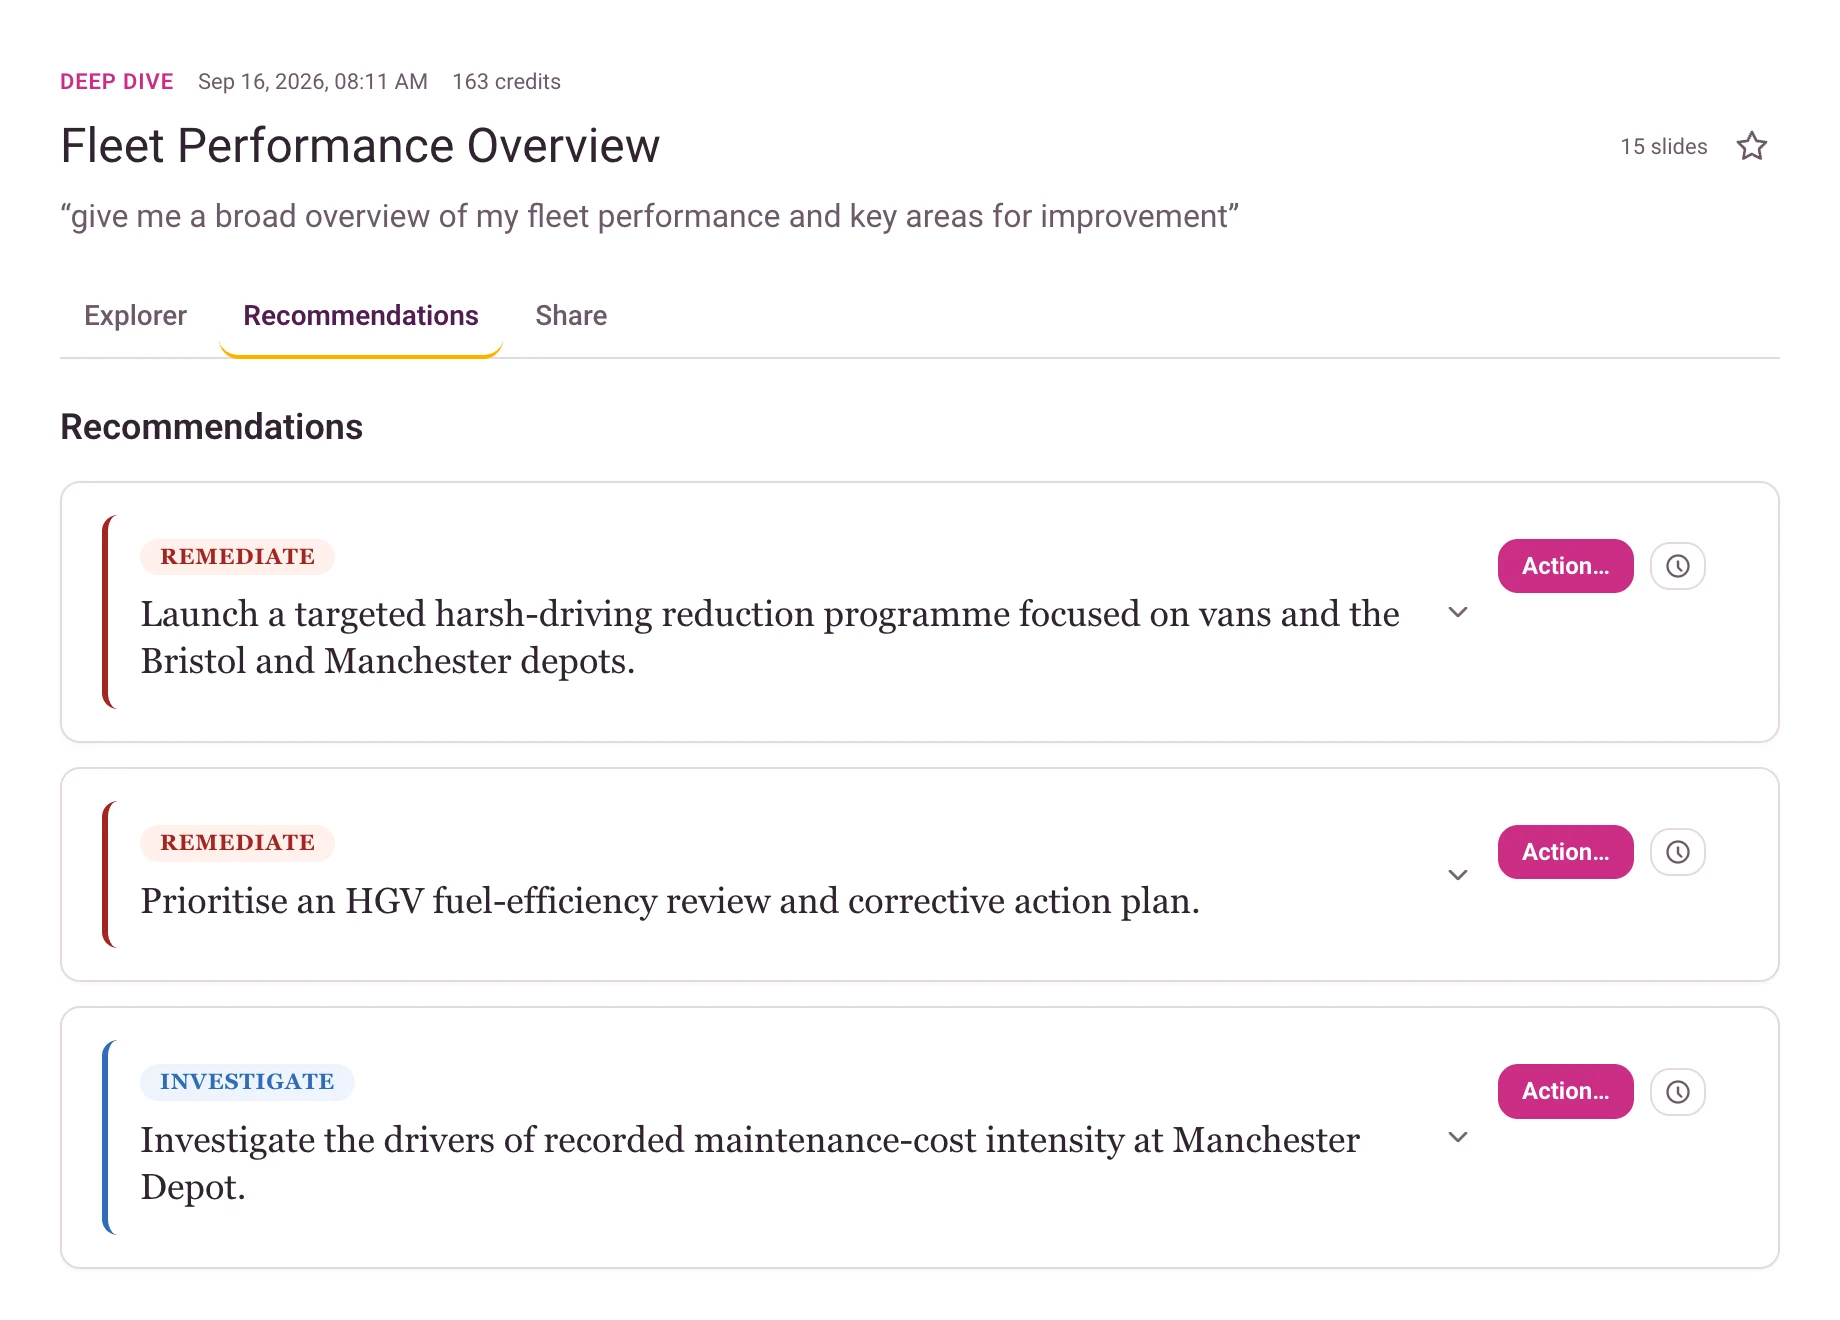The width and height of the screenshot is (1840, 1320).
Task: Click clock icon on Manchester Depot recommendation
Action: [1677, 1092]
